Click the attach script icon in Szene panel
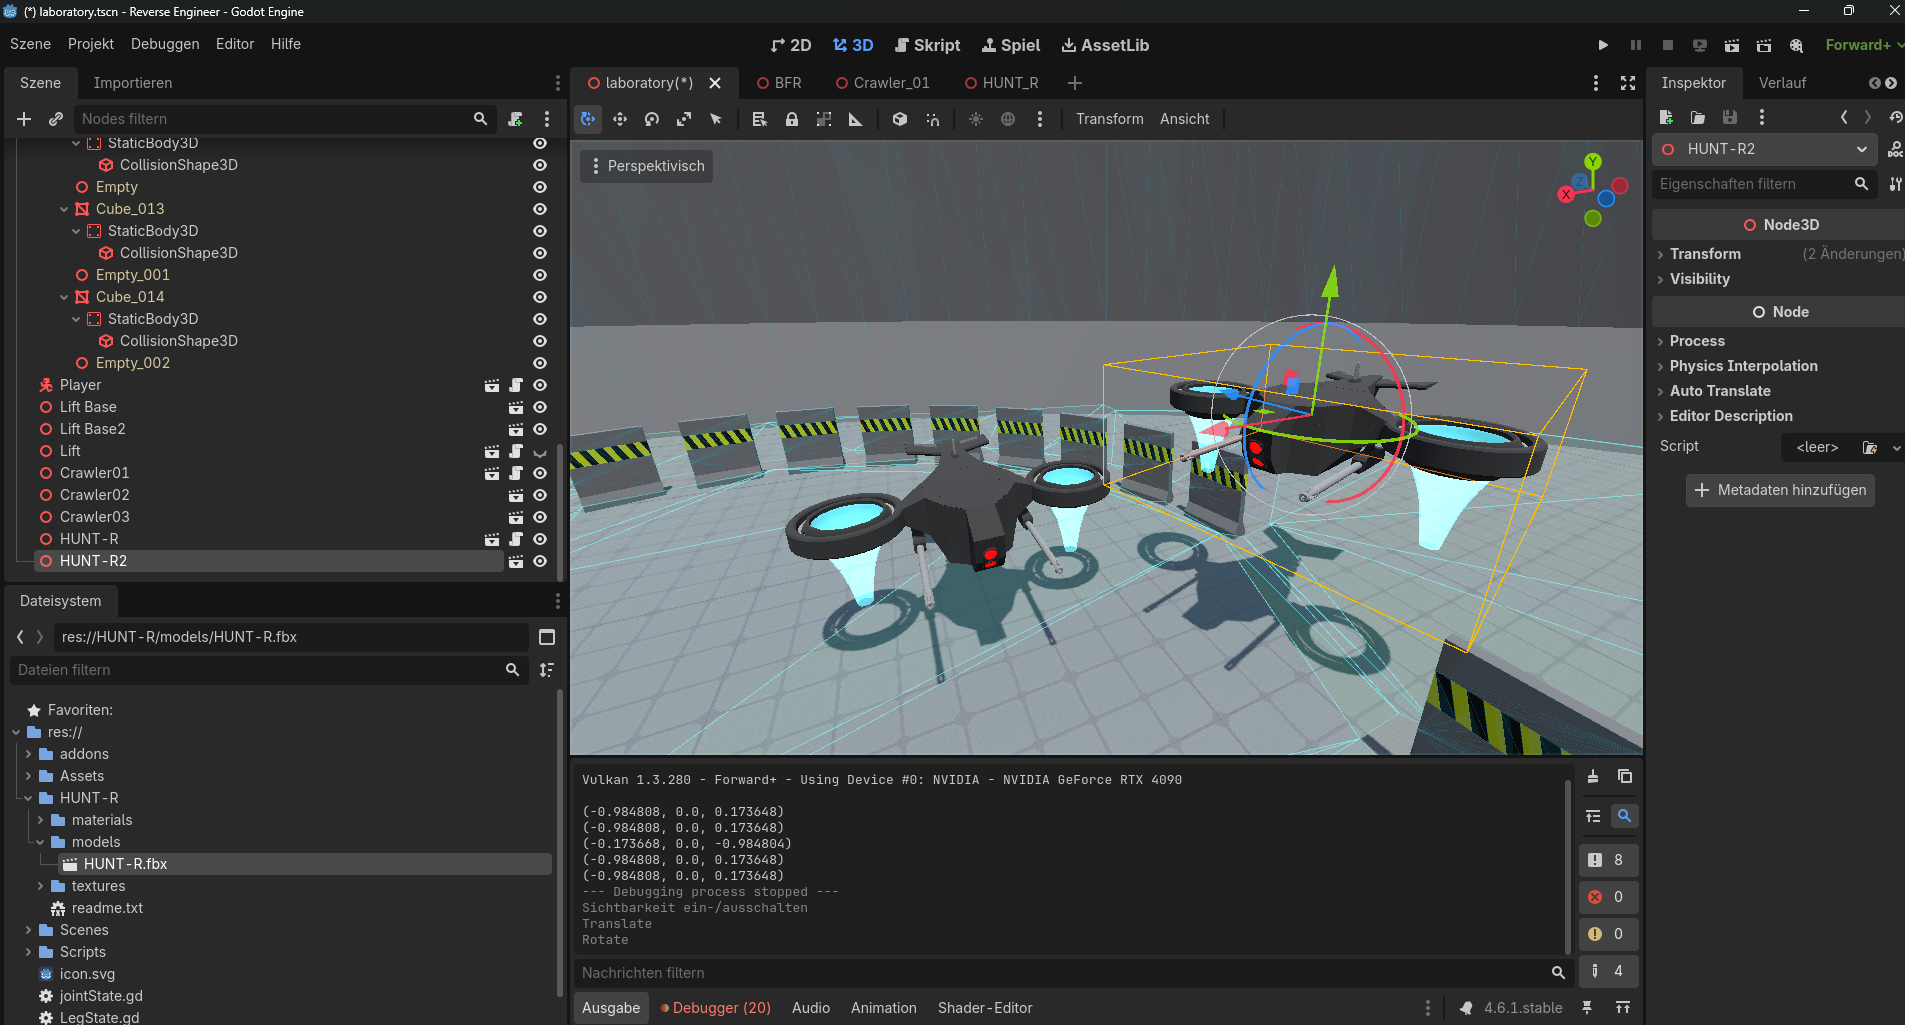 pos(515,119)
